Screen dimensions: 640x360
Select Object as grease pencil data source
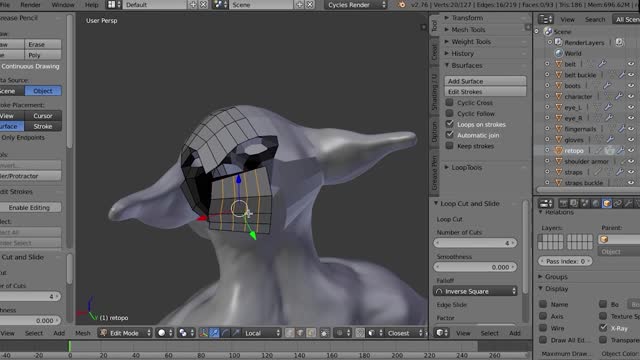click(43, 91)
